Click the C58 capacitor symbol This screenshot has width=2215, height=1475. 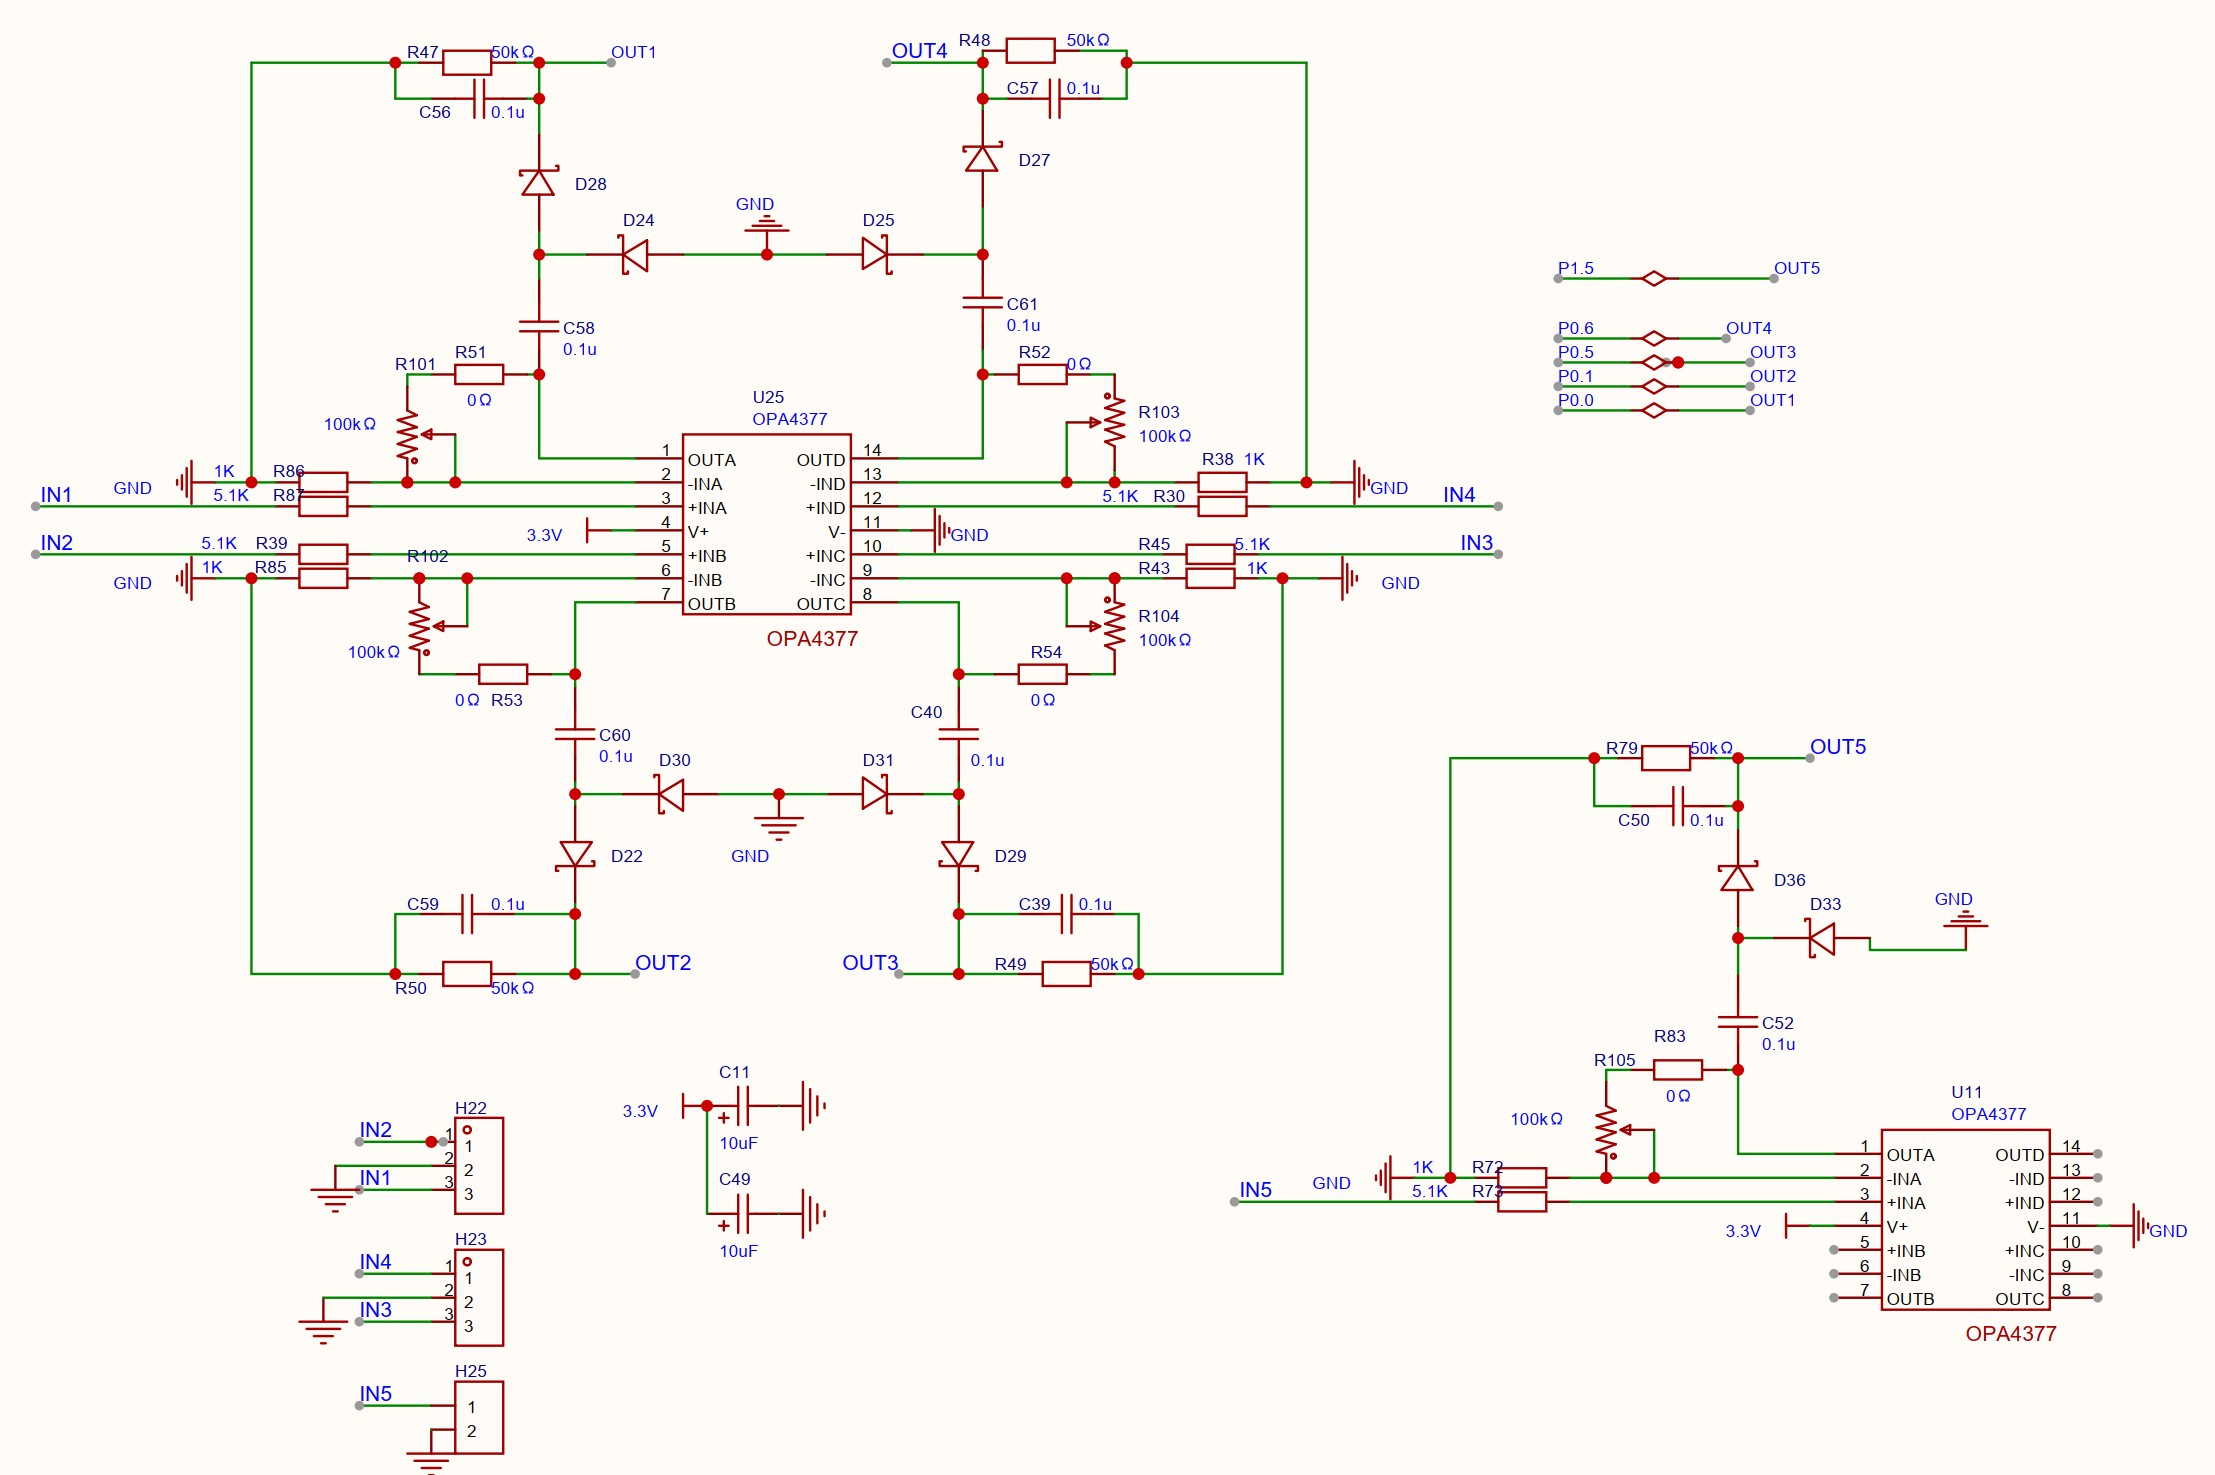[538, 326]
